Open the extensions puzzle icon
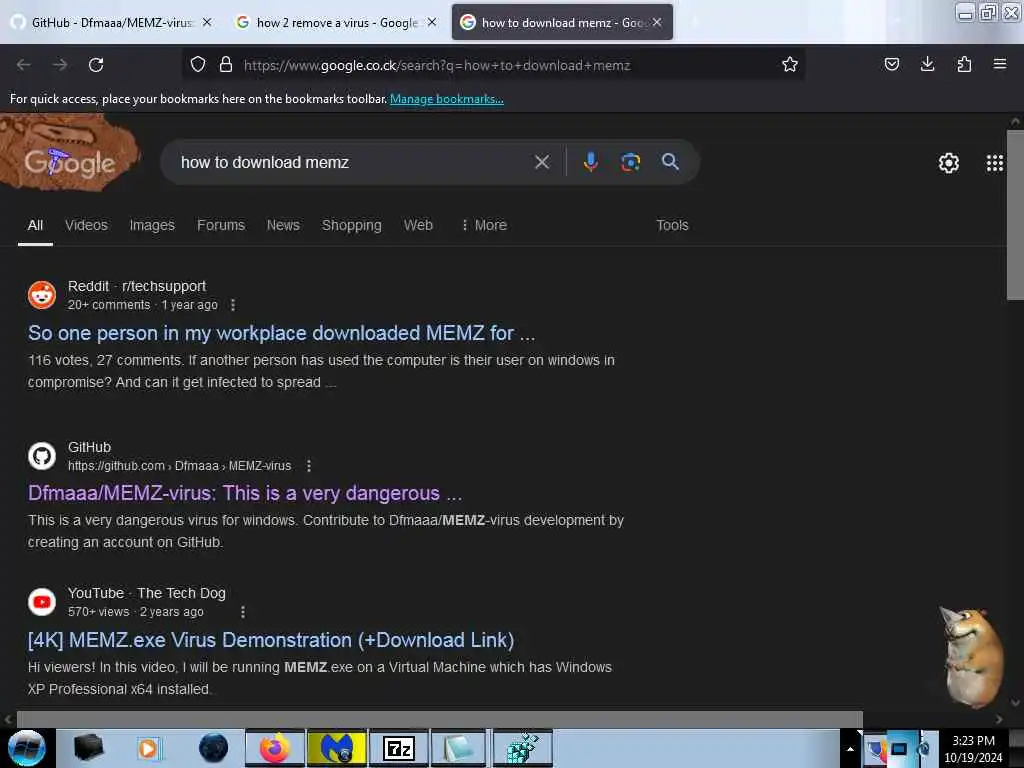This screenshot has width=1024, height=768. (x=964, y=64)
